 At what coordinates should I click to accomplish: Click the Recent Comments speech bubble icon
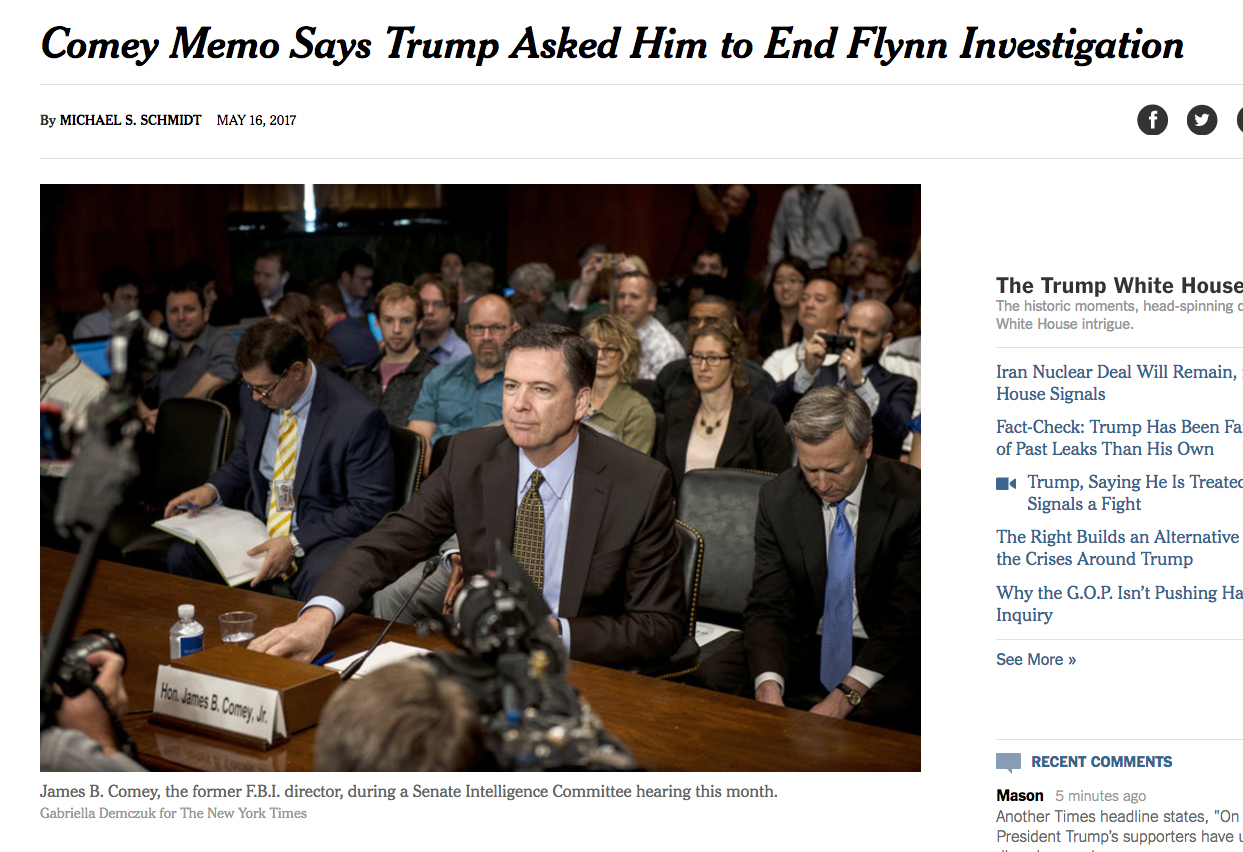[1008, 762]
